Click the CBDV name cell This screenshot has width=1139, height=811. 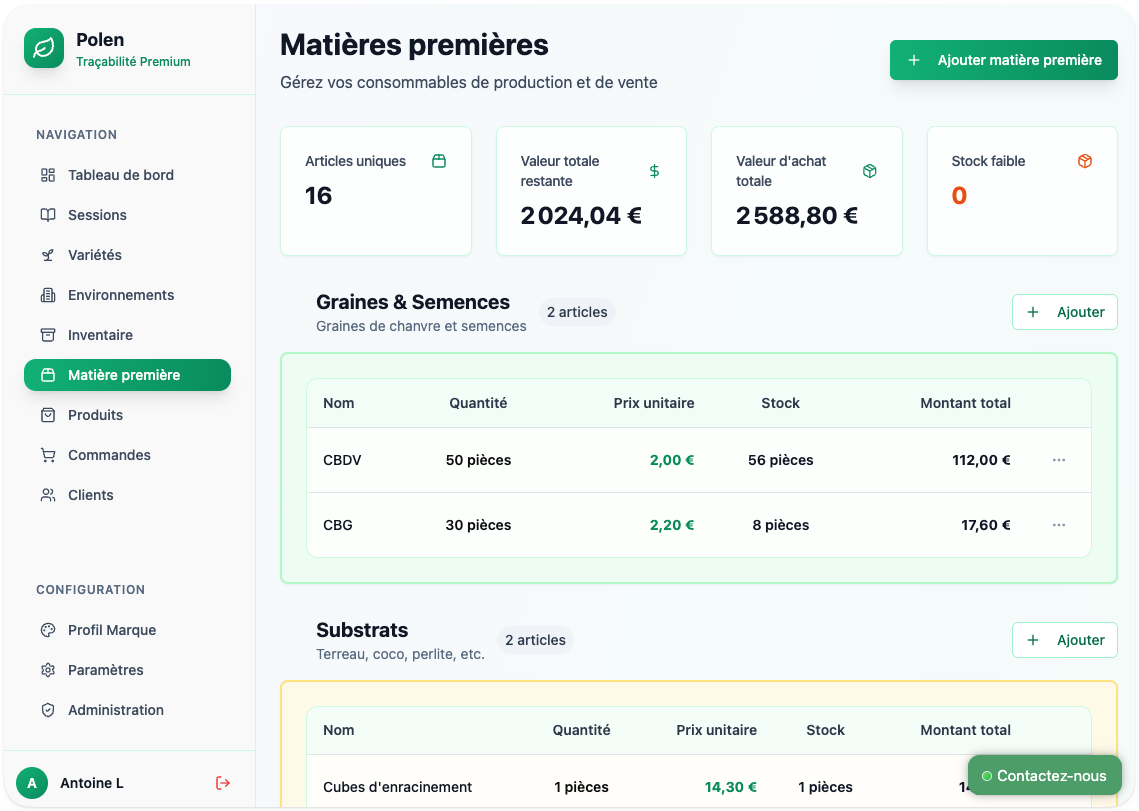coord(342,460)
